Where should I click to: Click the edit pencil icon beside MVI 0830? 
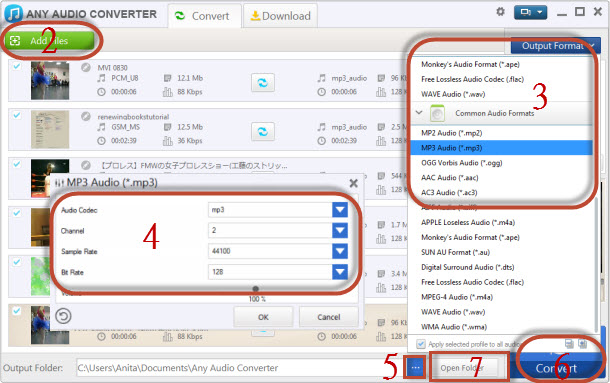click(x=86, y=67)
